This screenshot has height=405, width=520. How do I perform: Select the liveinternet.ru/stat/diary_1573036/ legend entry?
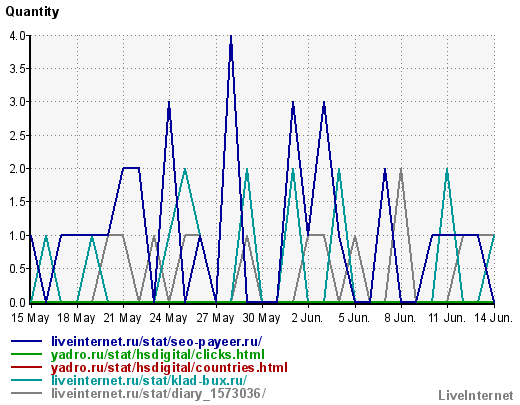pos(159,393)
